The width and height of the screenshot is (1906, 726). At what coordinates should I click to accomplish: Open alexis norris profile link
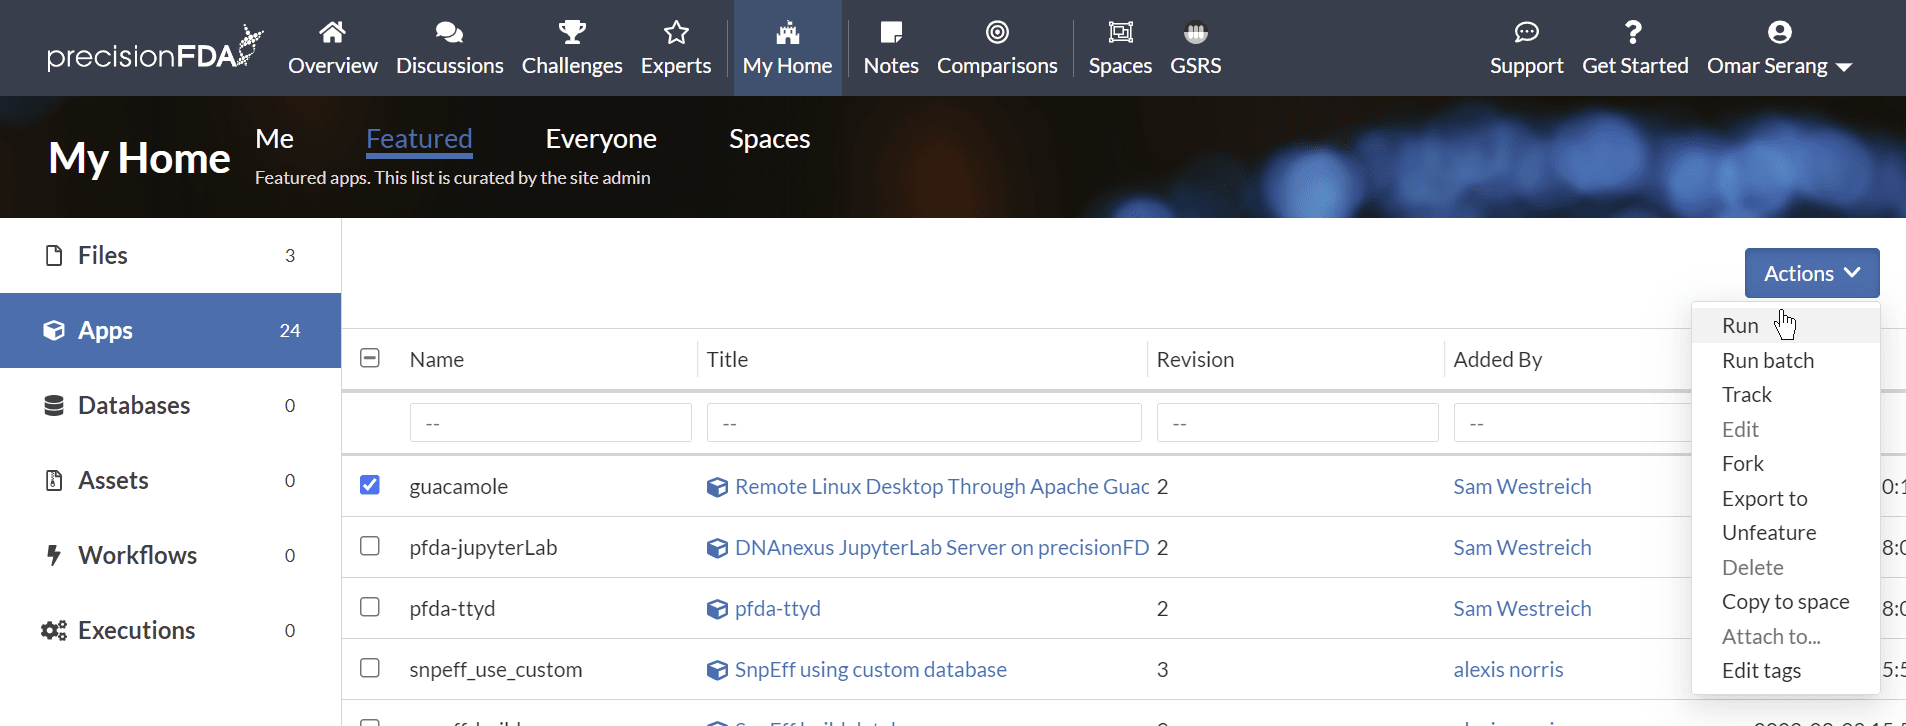coord(1508,670)
